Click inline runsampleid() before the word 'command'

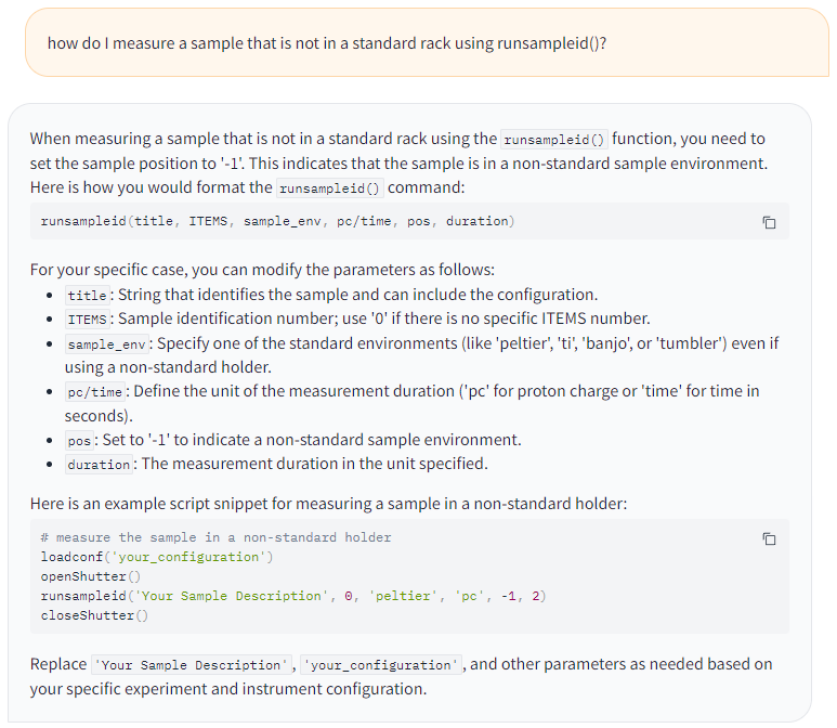pos(330,188)
